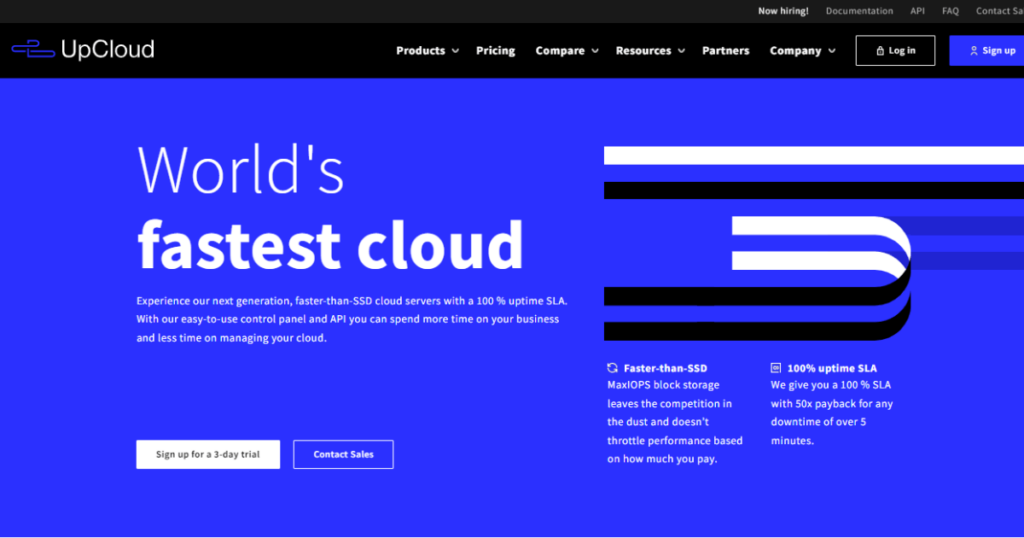Click the 100% uptime SLA icon

click(776, 368)
